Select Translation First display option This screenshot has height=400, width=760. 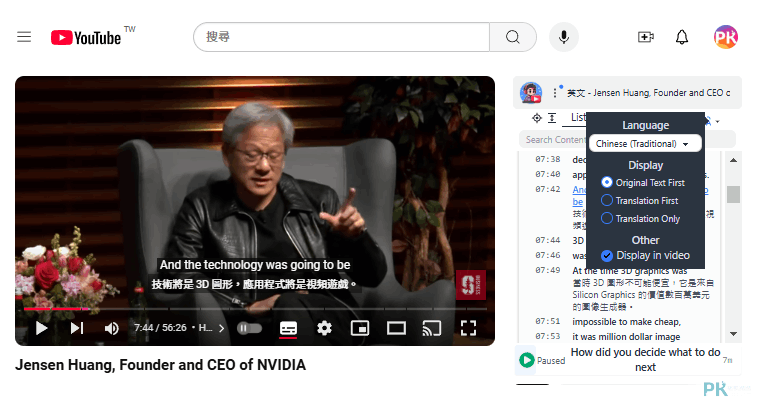(639, 201)
